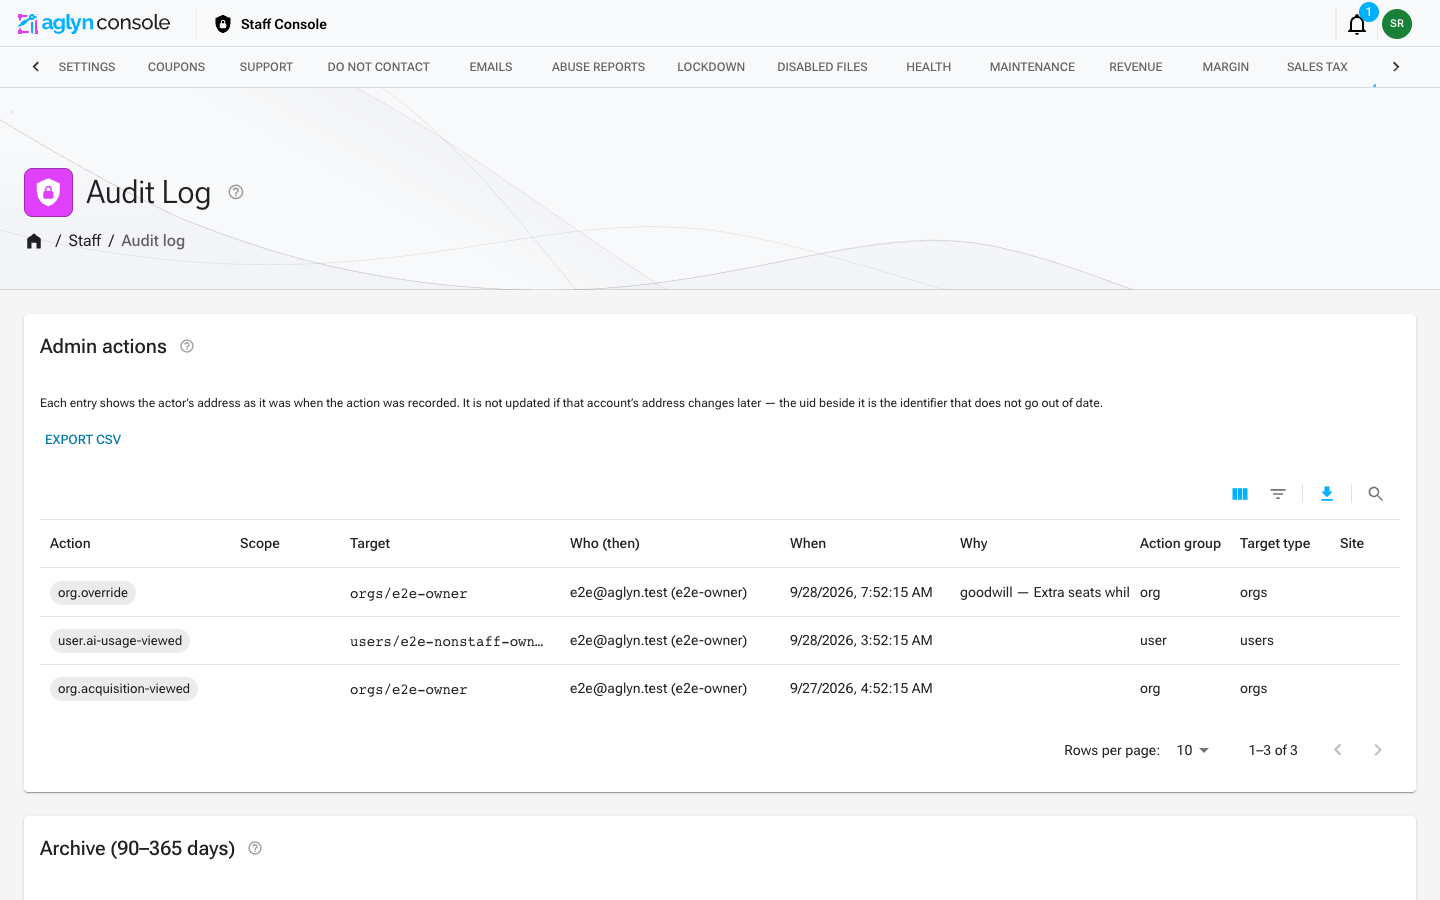
Task: Open the DO NOT CONTACT tab
Action: 378,67
